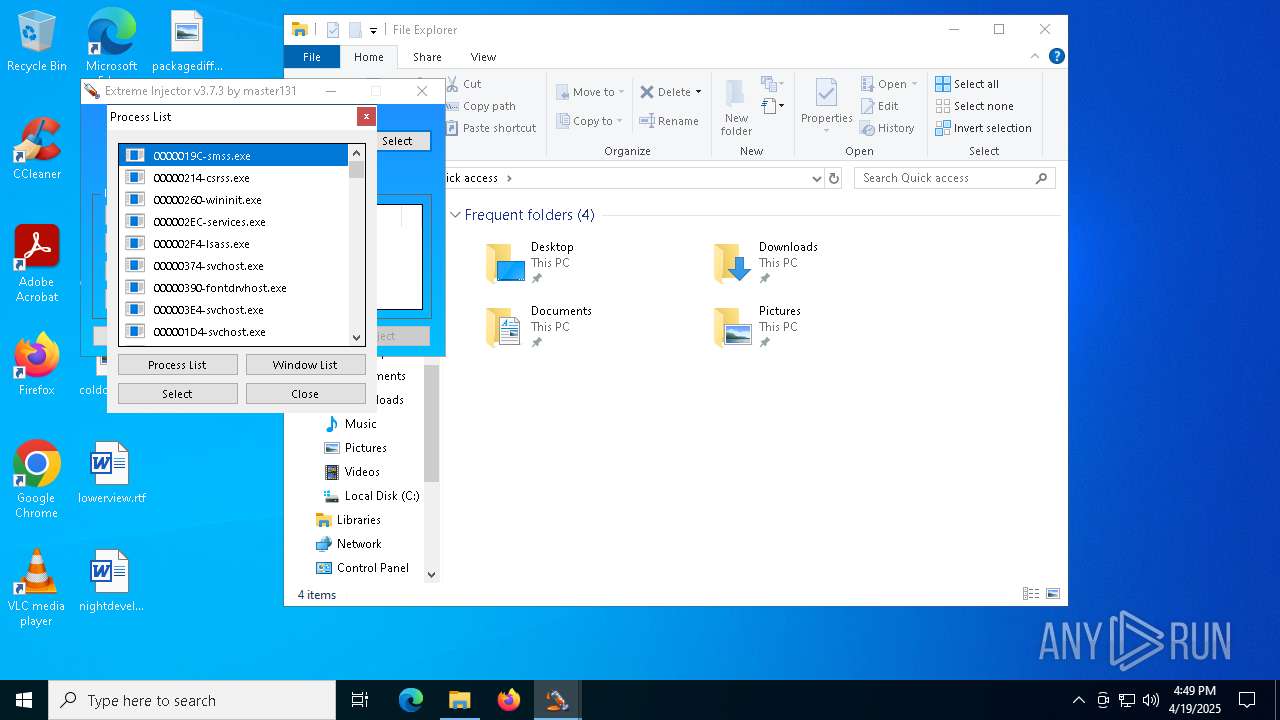
Task: Collapse the Frequent folders group
Action: click(x=456, y=215)
